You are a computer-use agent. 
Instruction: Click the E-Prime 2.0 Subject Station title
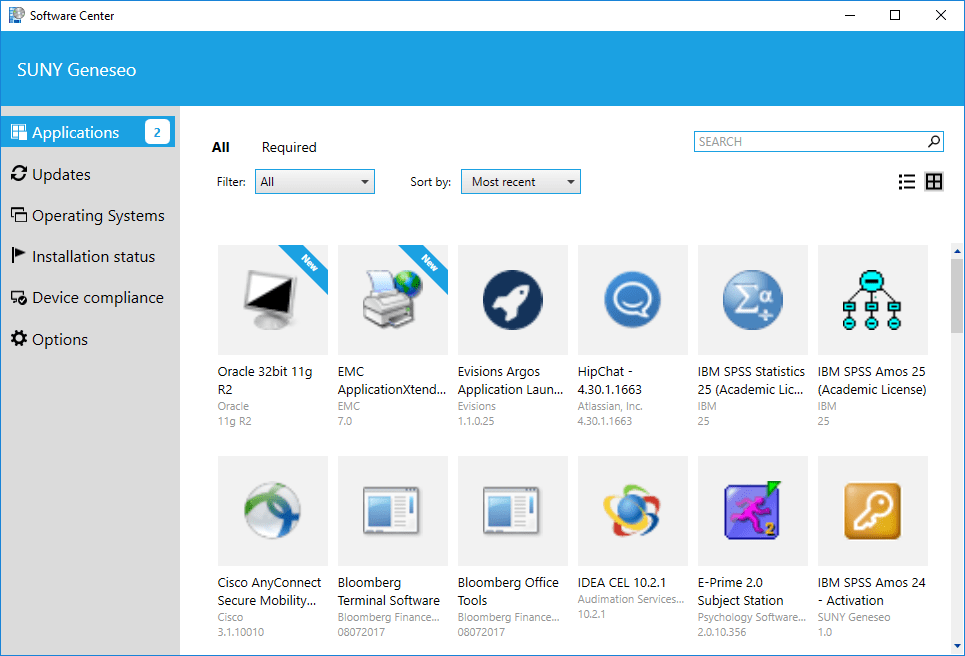740,591
